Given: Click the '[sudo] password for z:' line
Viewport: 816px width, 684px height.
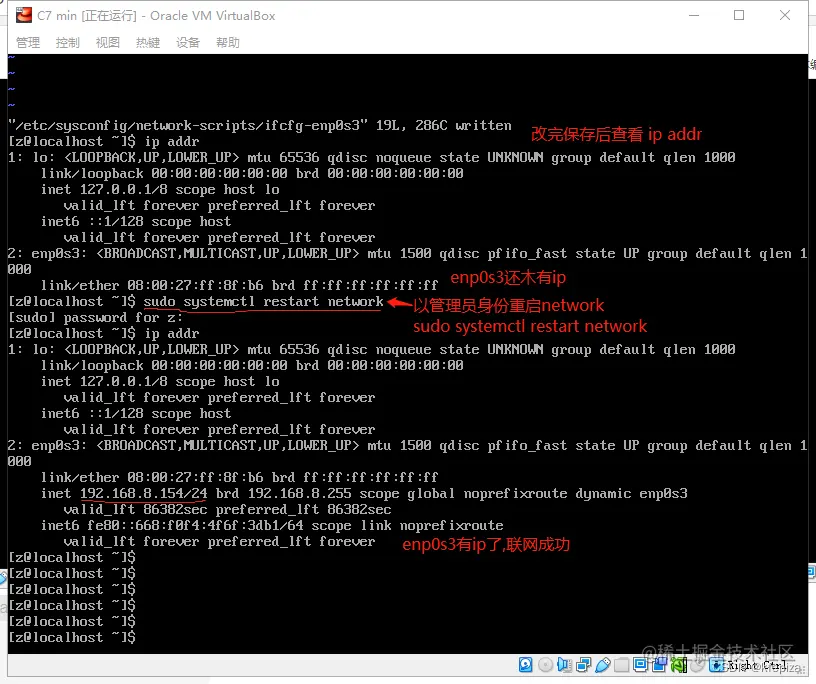Looking at the screenshot, I should coord(96,318).
